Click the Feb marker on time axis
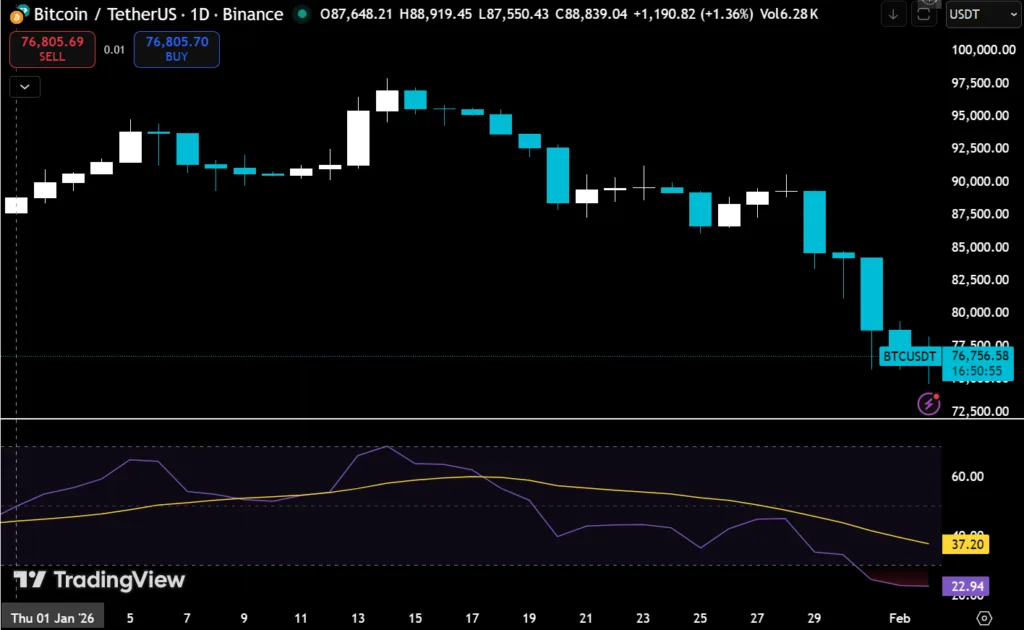 point(899,619)
